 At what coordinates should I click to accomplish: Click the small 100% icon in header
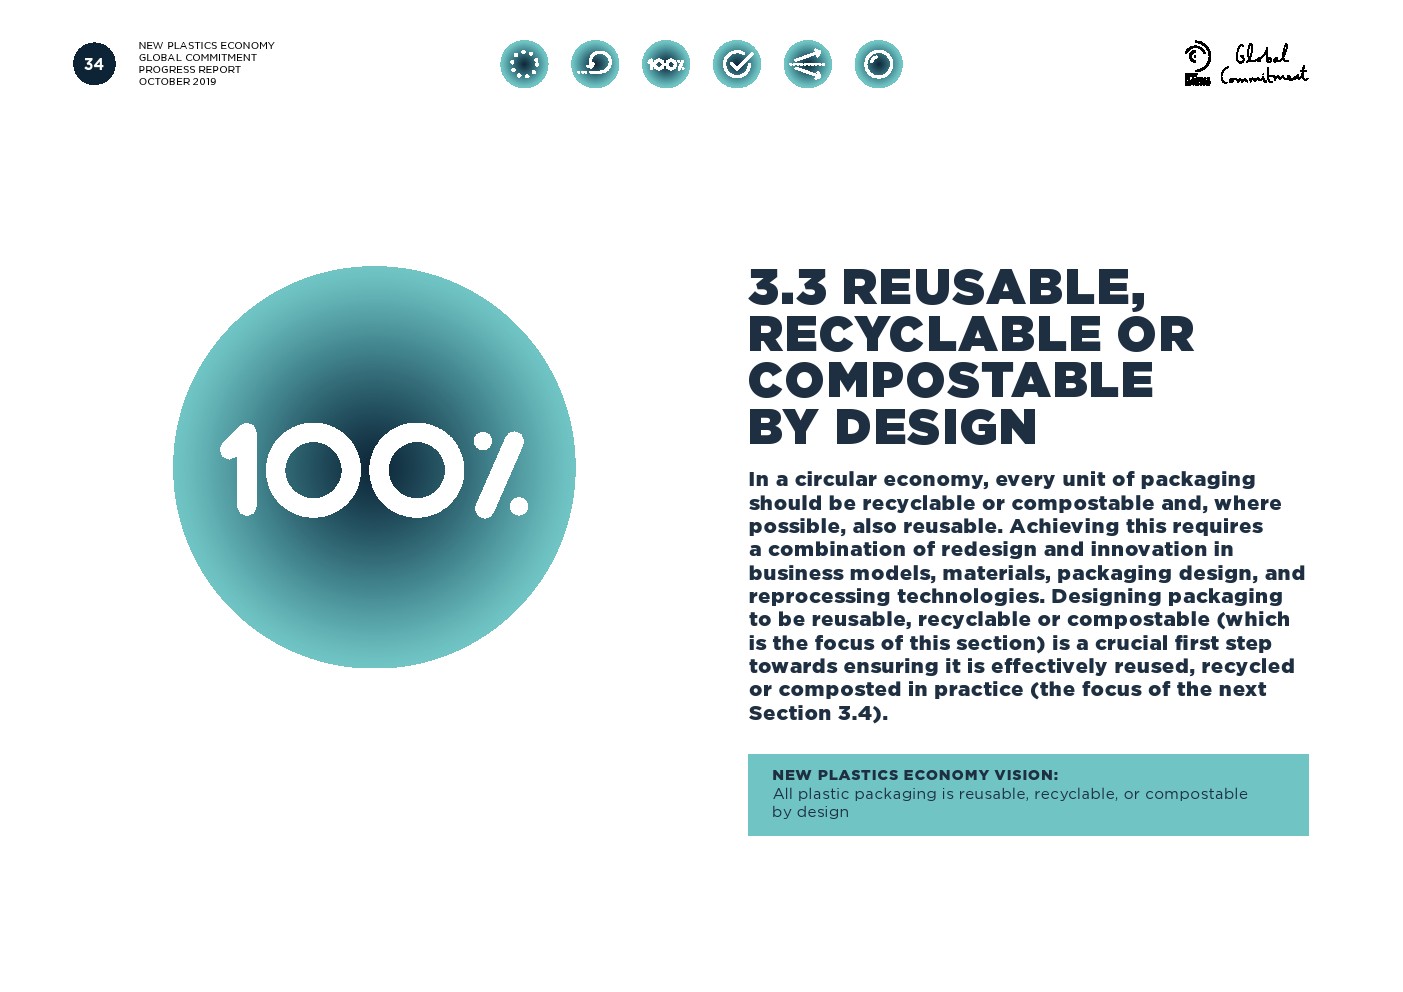tap(666, 64)
